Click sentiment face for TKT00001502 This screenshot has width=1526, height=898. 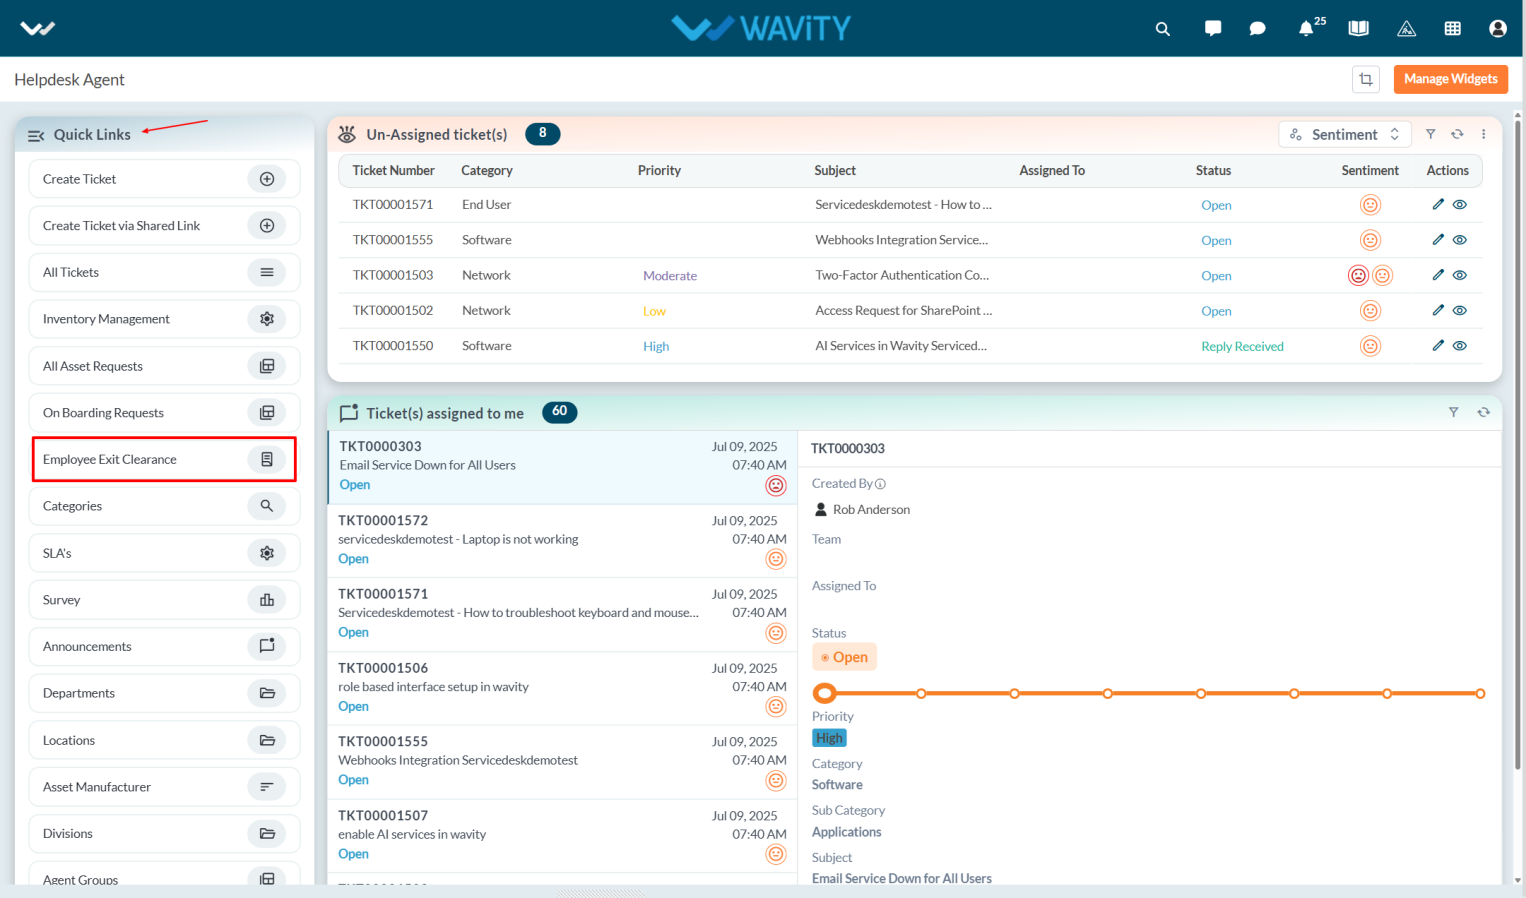[x=1370, y=311]
